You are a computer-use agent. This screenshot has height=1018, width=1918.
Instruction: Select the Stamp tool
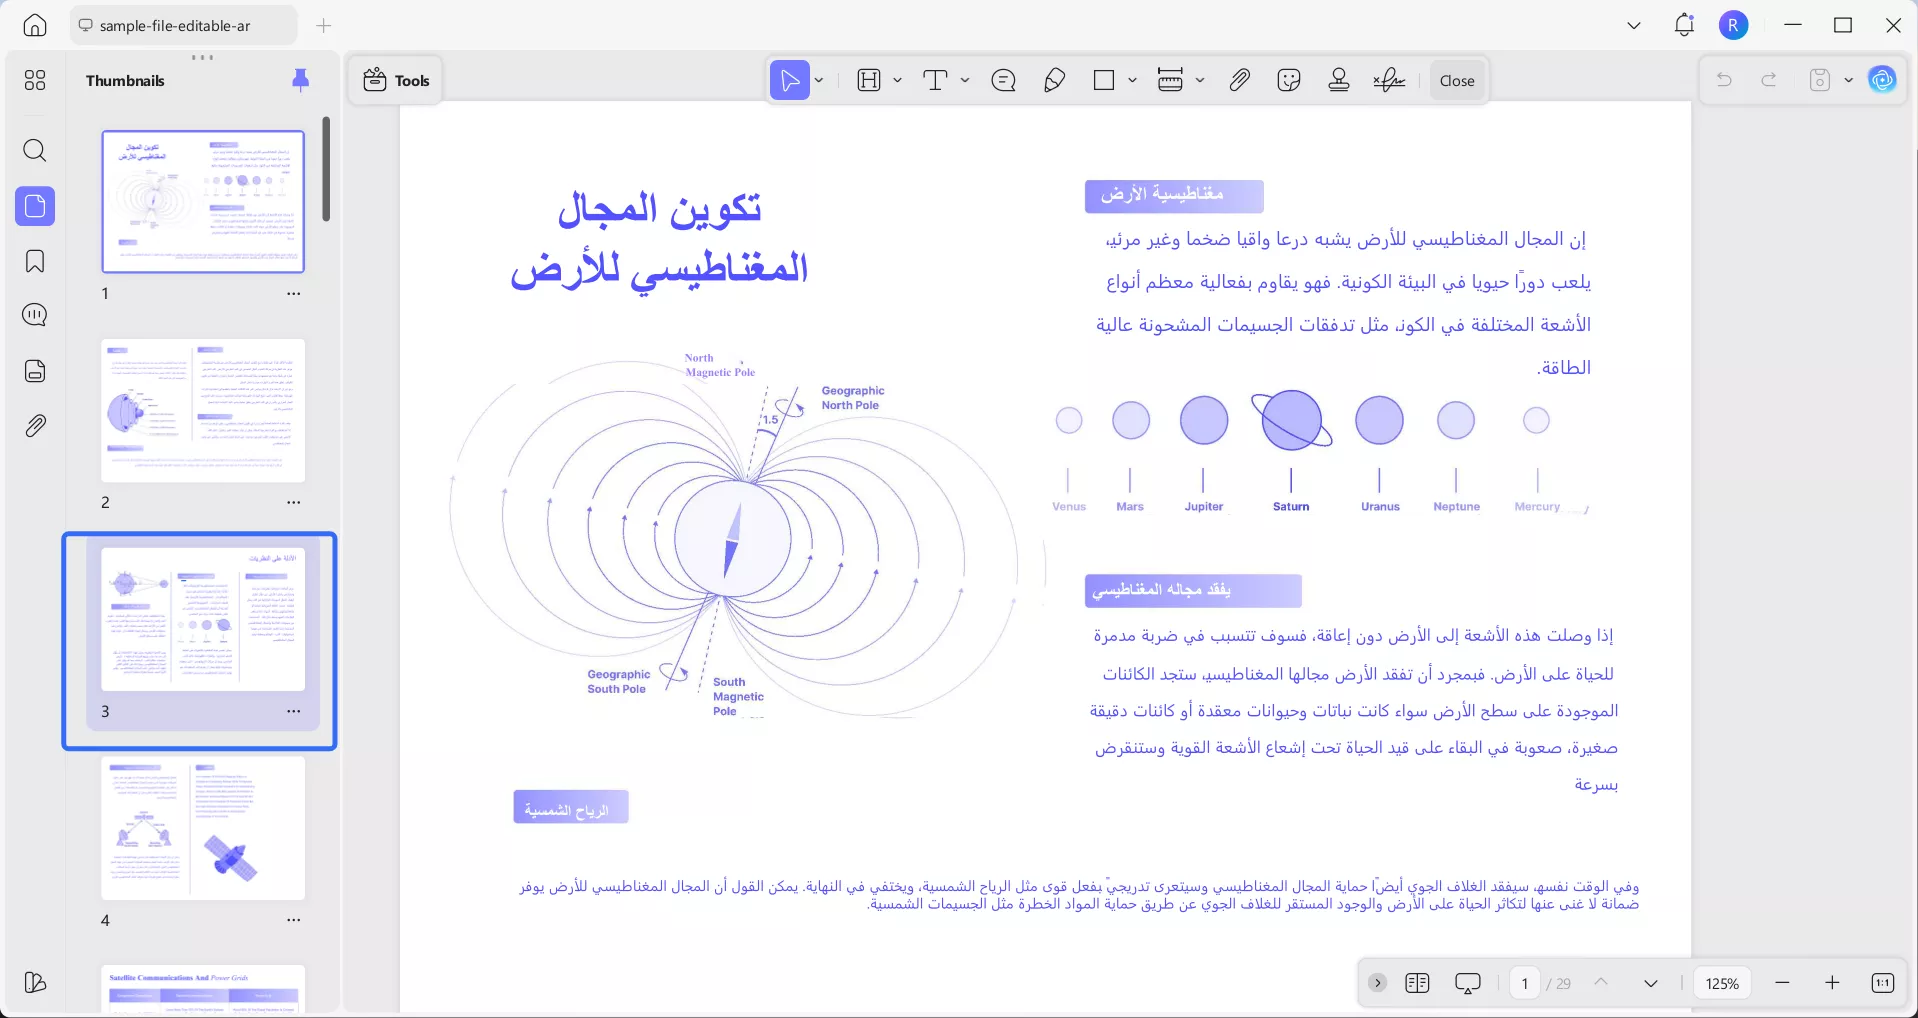coord(1338,80)
